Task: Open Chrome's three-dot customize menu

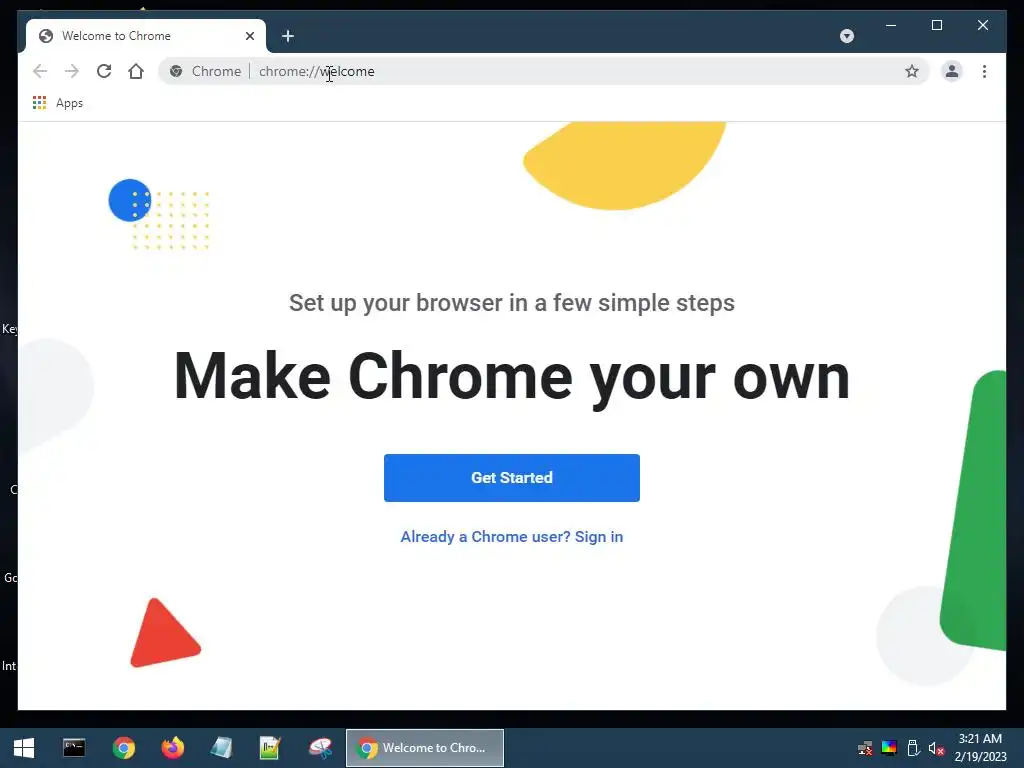Action: 984,71
